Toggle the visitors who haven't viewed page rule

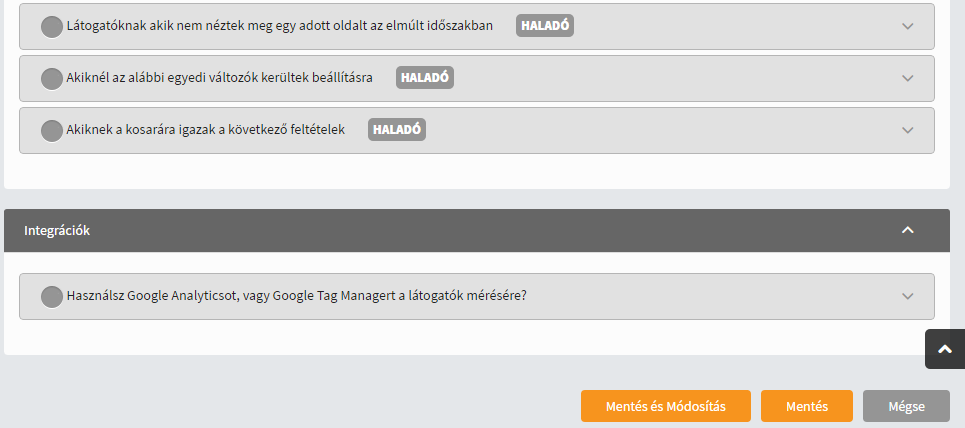point(52,27)
